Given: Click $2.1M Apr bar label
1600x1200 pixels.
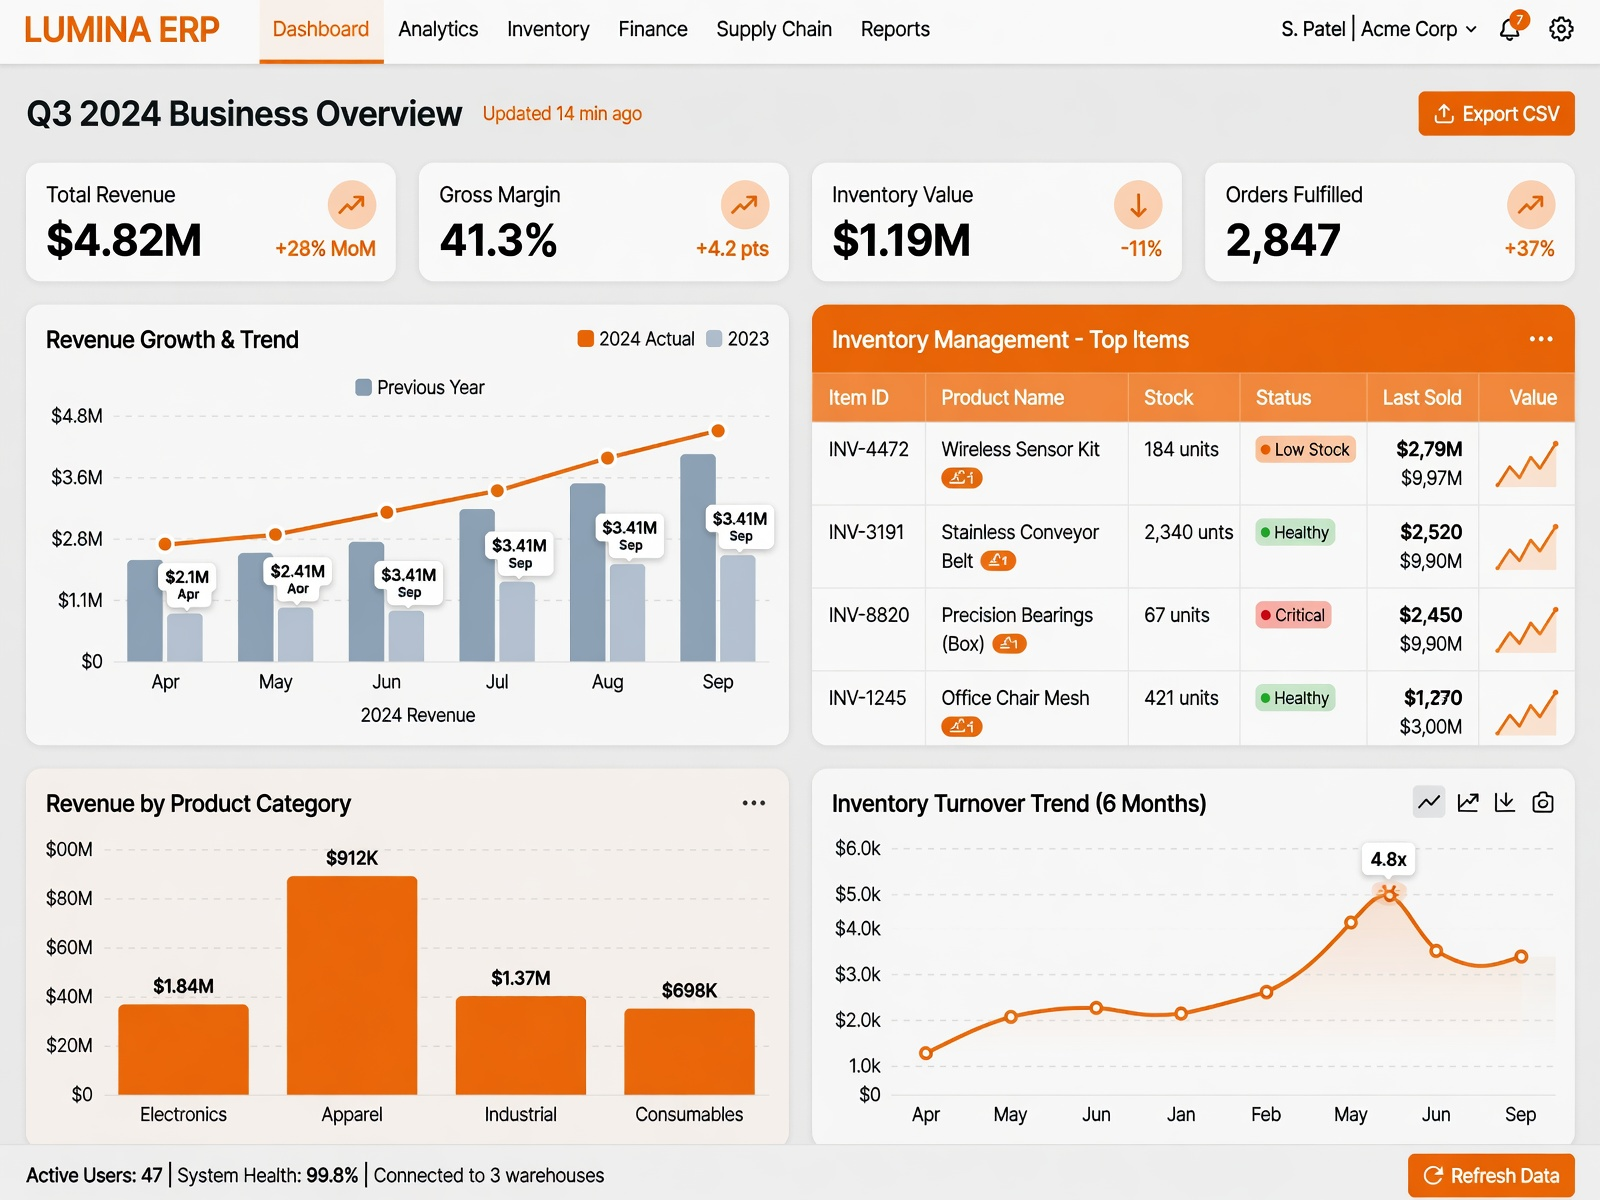Looking at the screenshot, I should click(x=187, y=584).
